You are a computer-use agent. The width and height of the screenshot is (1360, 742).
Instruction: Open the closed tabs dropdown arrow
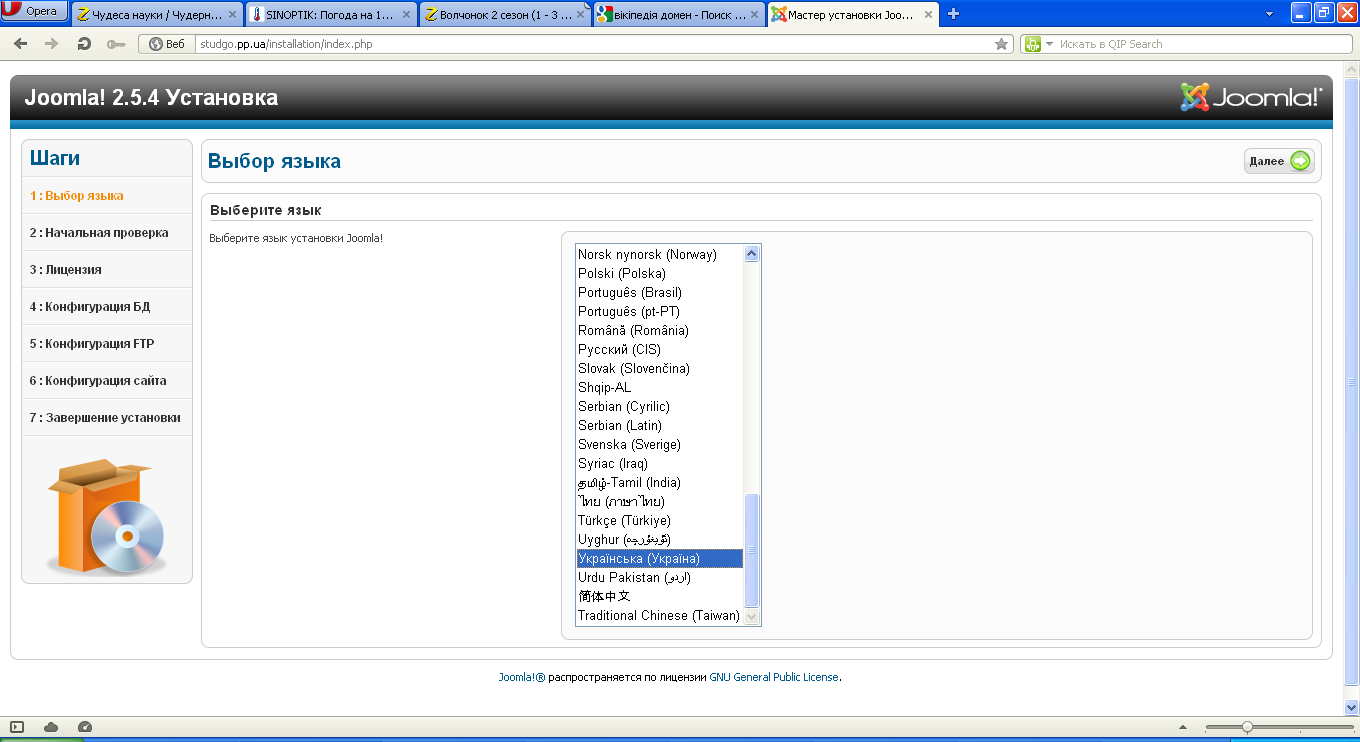(x=1269, y=14)
